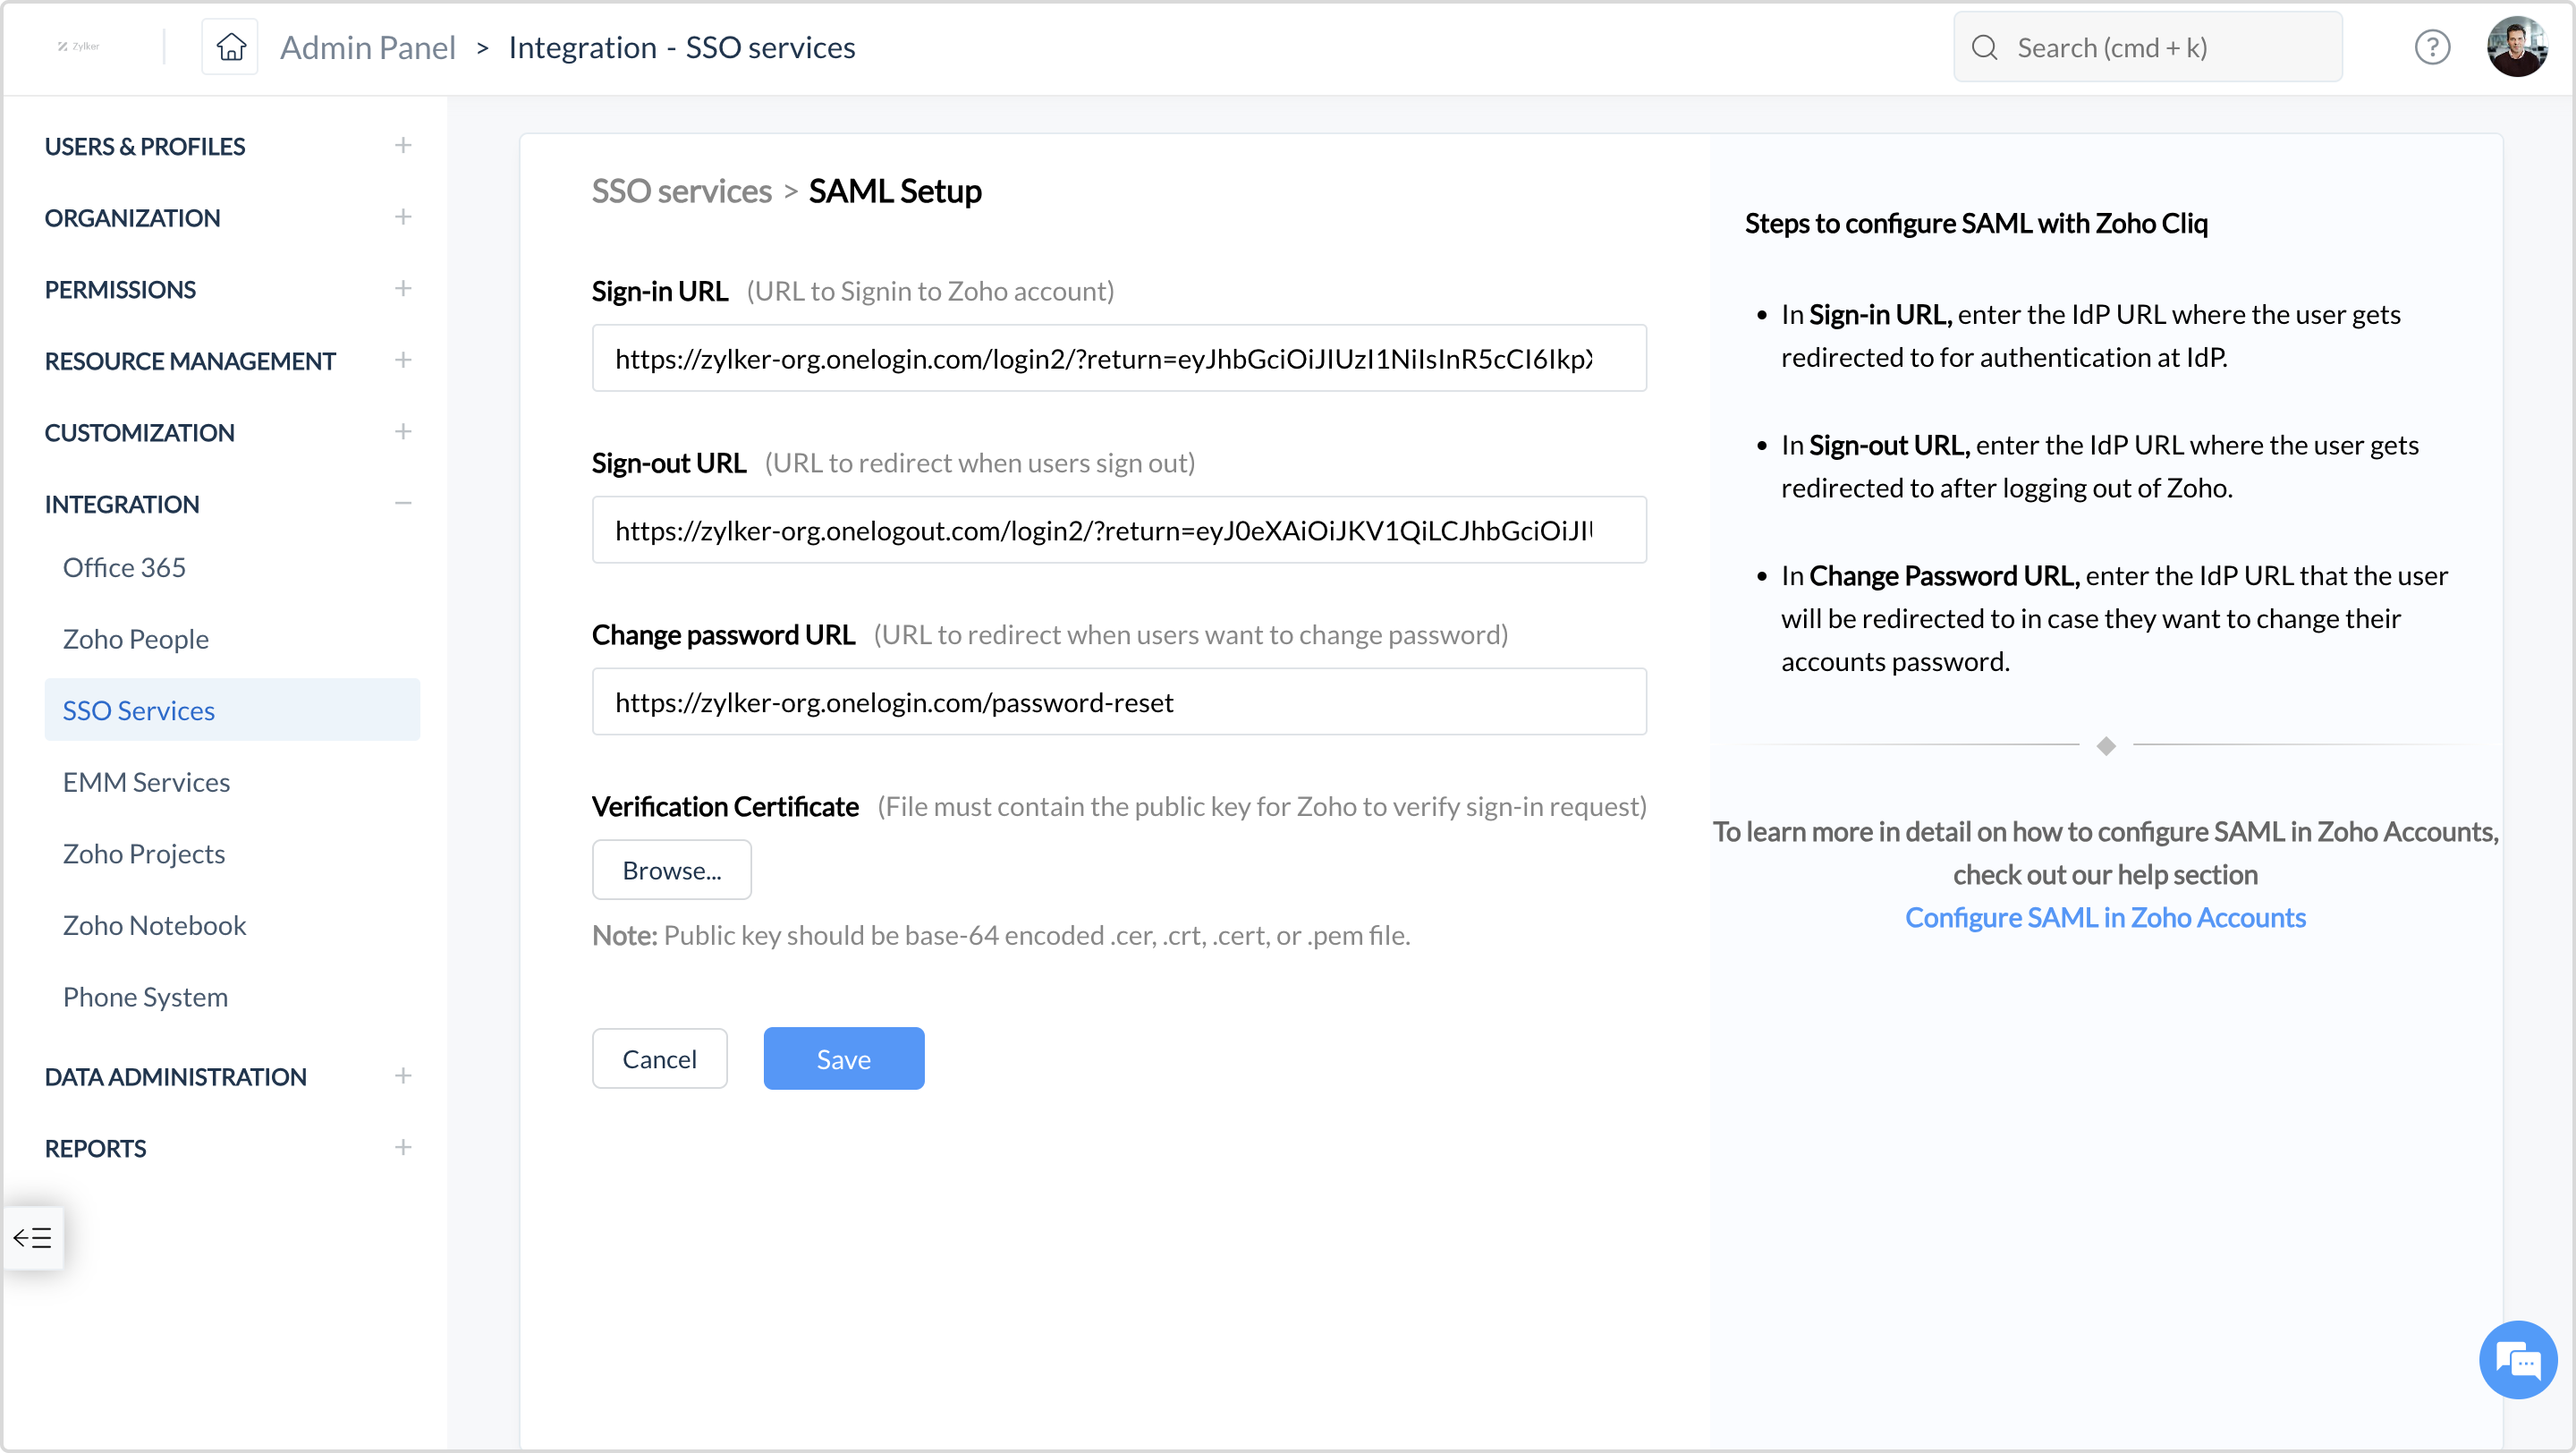Click RESOURCE MANAGEMENT heading
2576x1453 pixels.
click(190, 360)
